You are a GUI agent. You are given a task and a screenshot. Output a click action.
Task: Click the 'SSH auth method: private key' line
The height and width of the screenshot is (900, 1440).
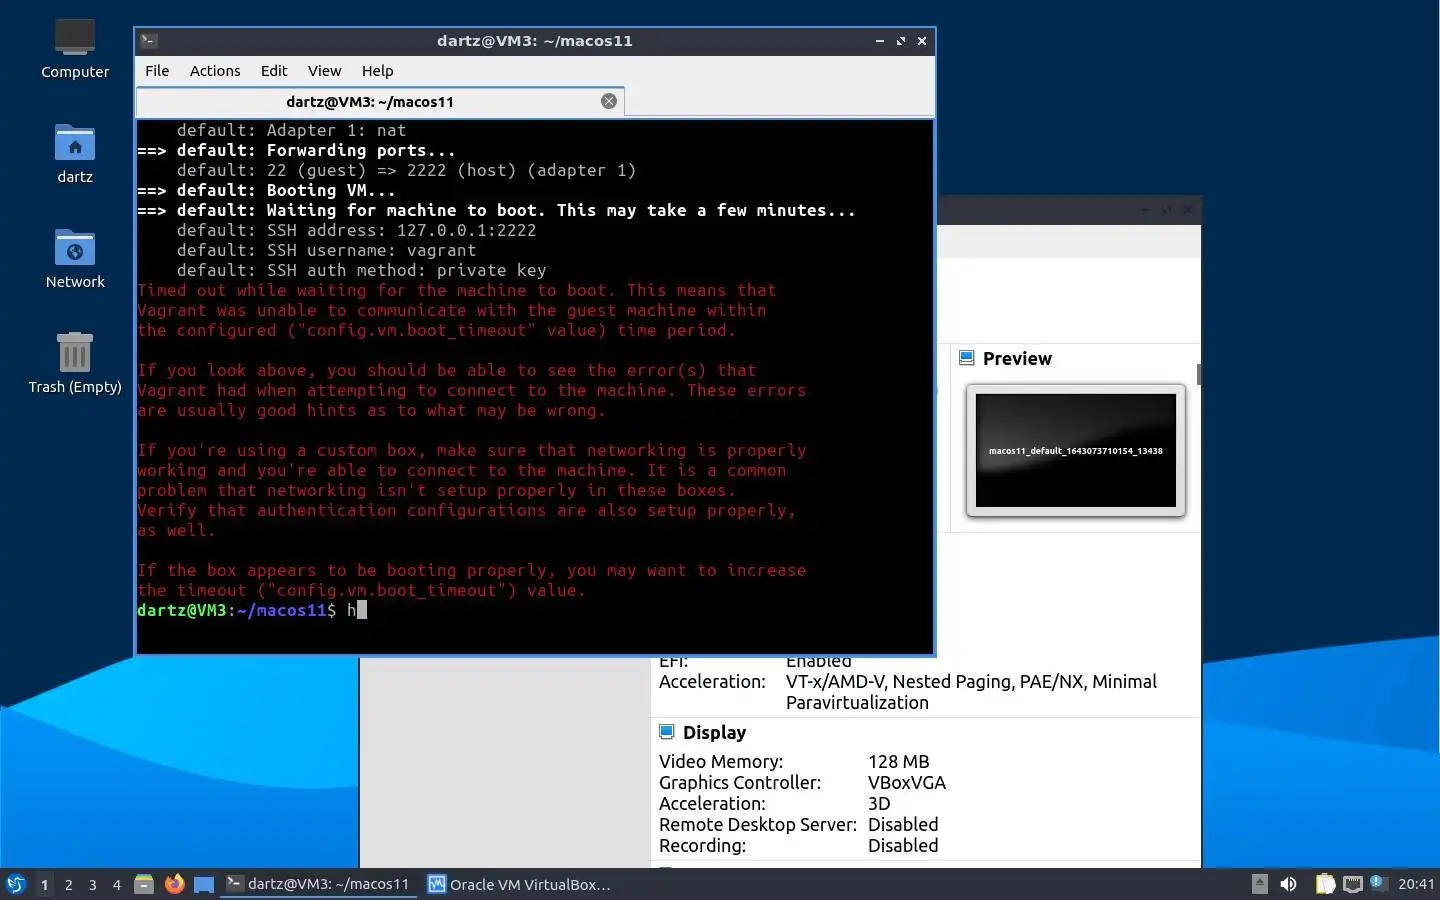pyautogui.click(x=361, y=270)
